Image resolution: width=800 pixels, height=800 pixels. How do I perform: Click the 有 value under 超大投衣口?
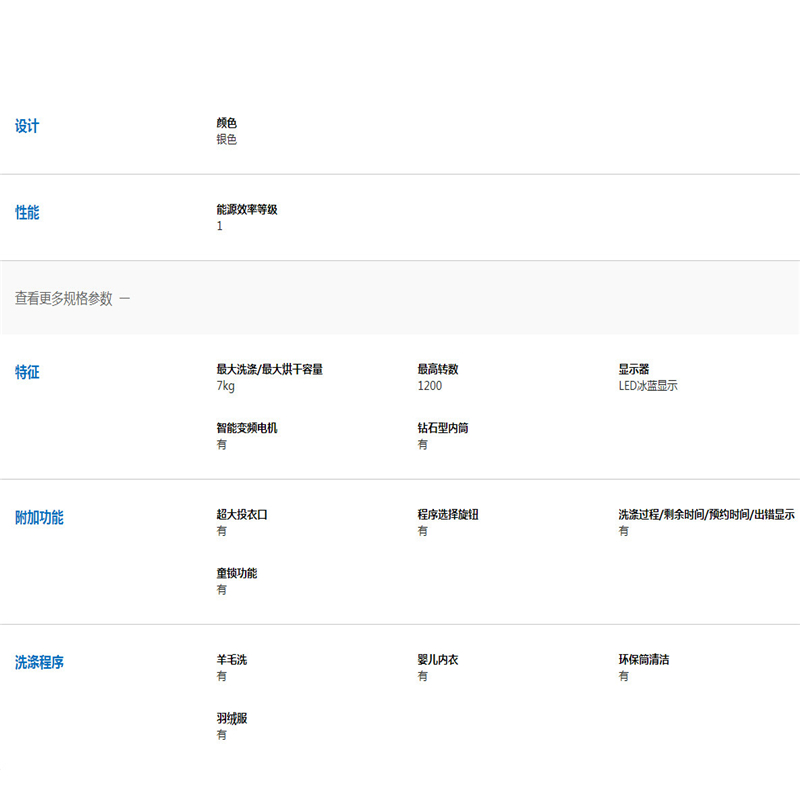click(x=221, y=531)
